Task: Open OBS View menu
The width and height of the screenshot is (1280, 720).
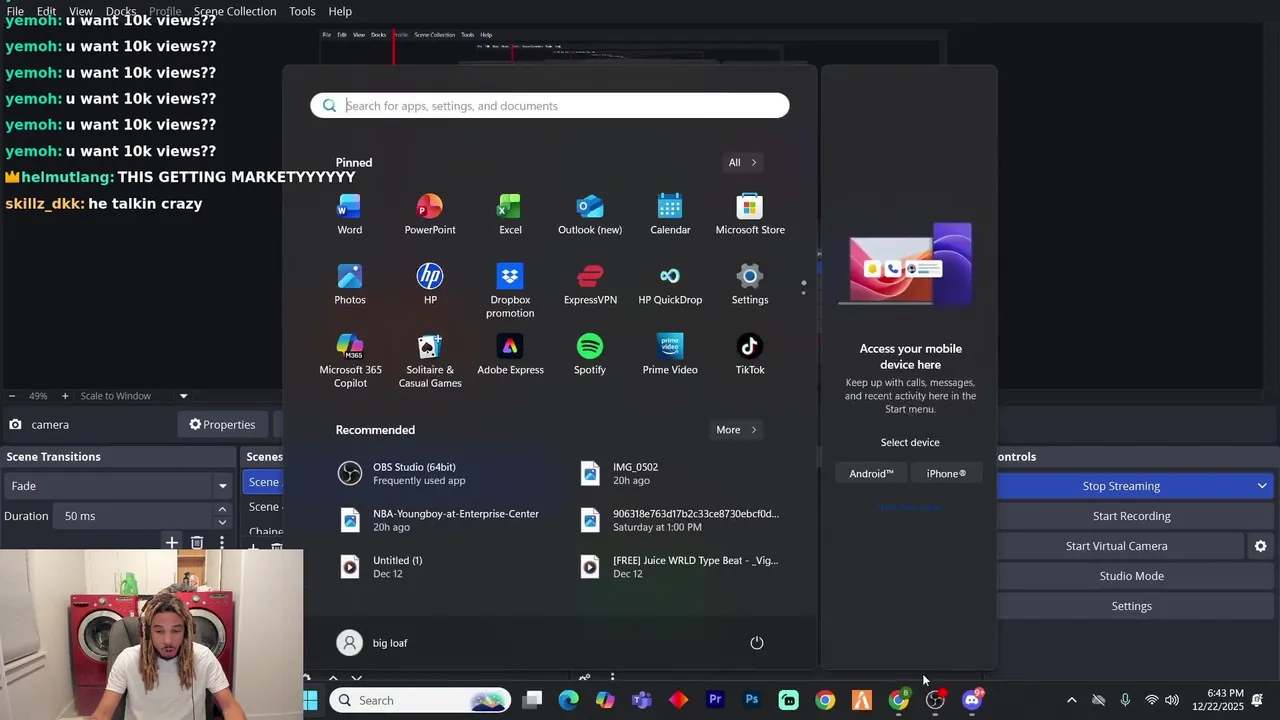Action: [81, 11]
